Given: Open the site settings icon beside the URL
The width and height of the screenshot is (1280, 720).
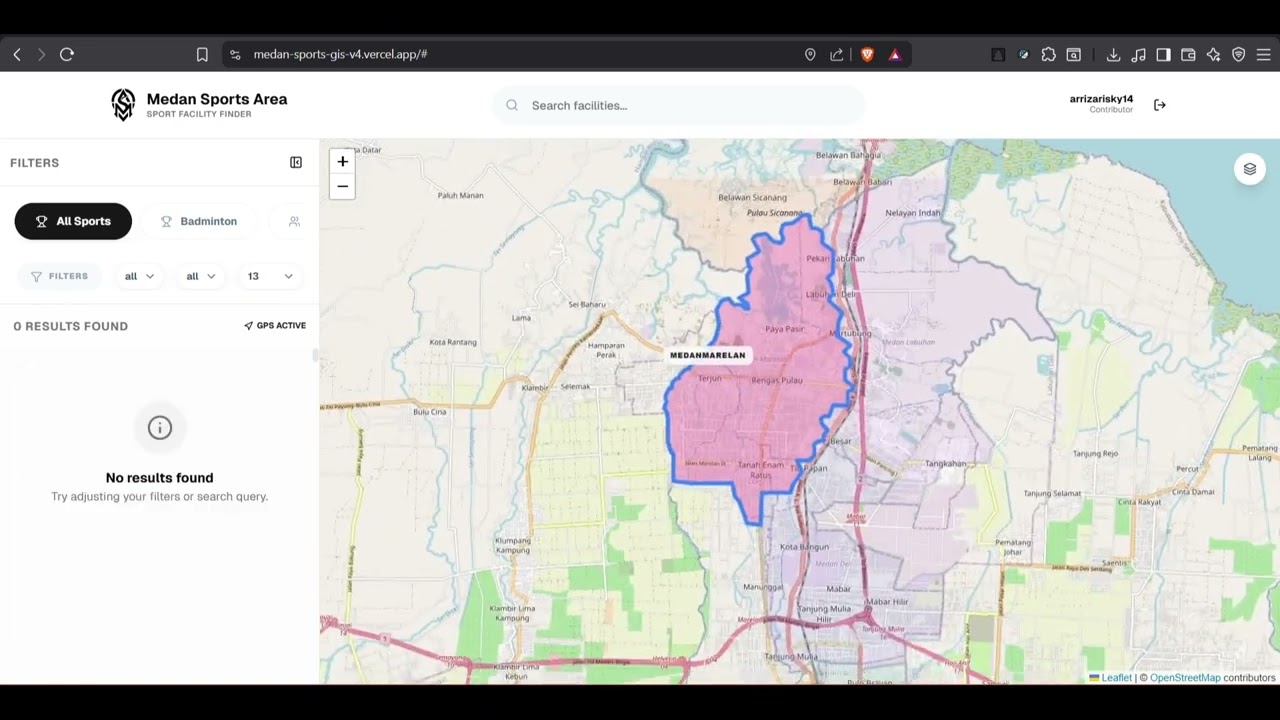Looking at the screenshot, I should pyautogui.click(x=235, y=55).
